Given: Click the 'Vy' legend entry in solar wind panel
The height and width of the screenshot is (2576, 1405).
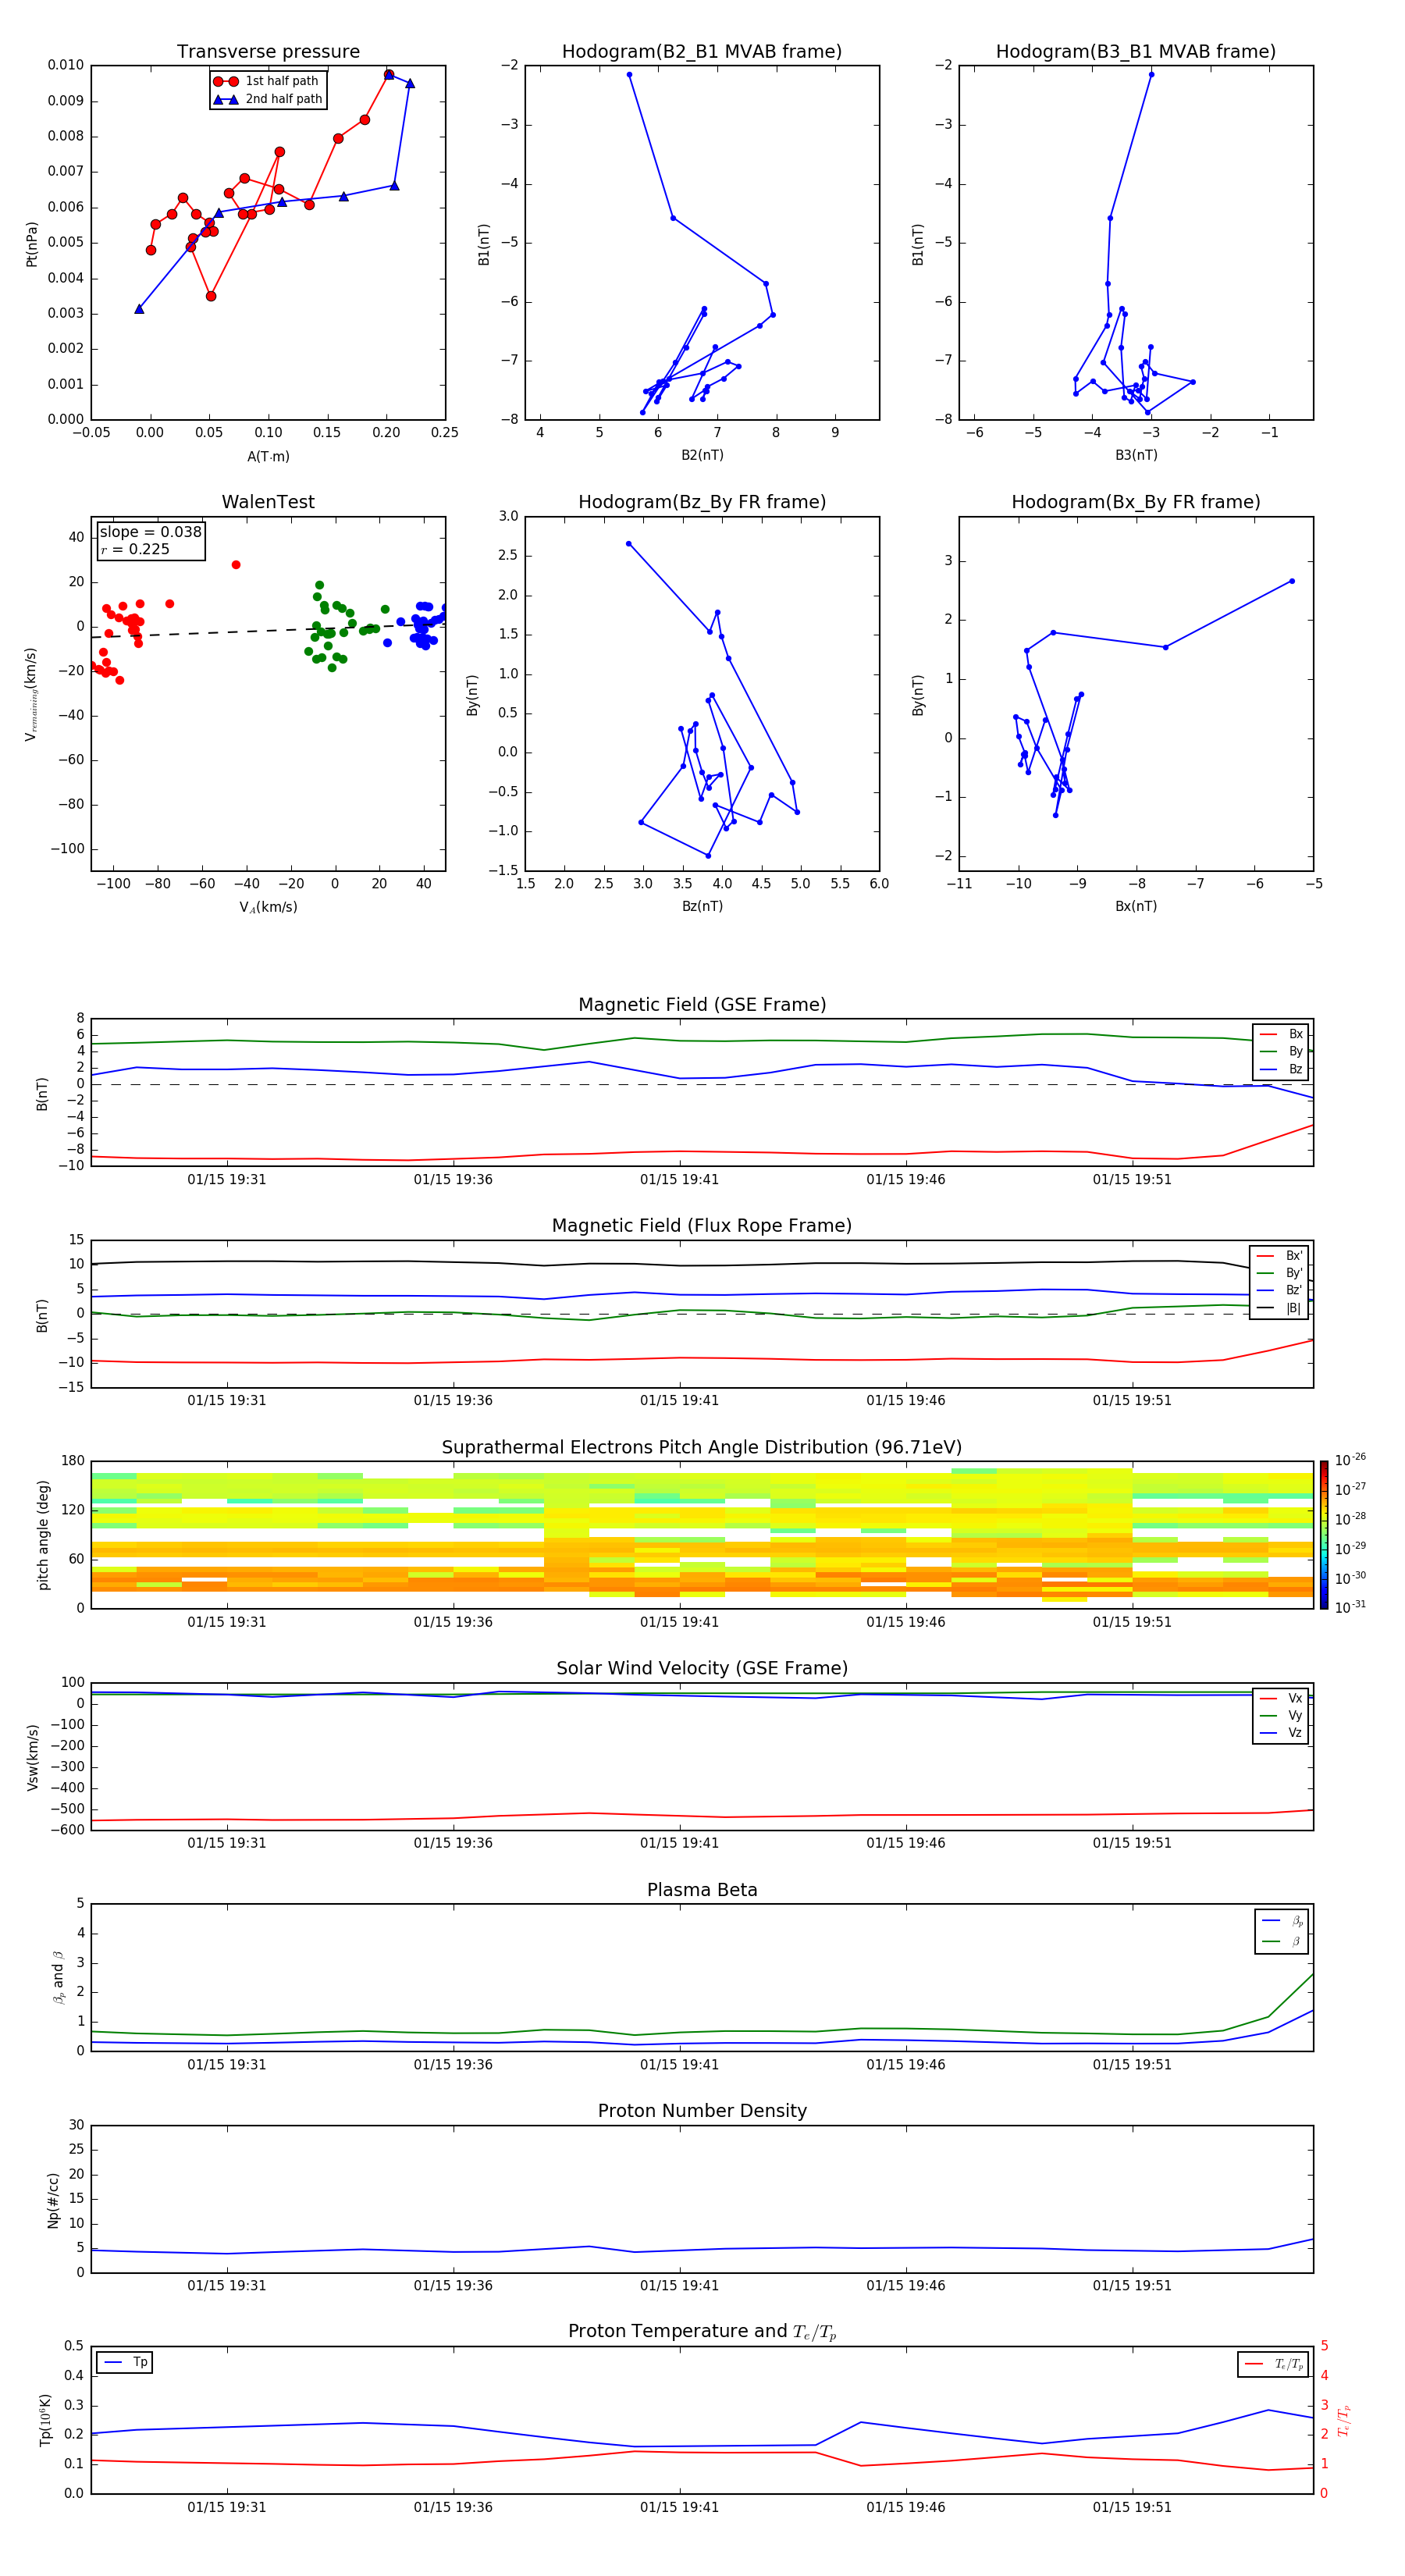Looking at the screenshot, I should (x=1281, y=1715).
